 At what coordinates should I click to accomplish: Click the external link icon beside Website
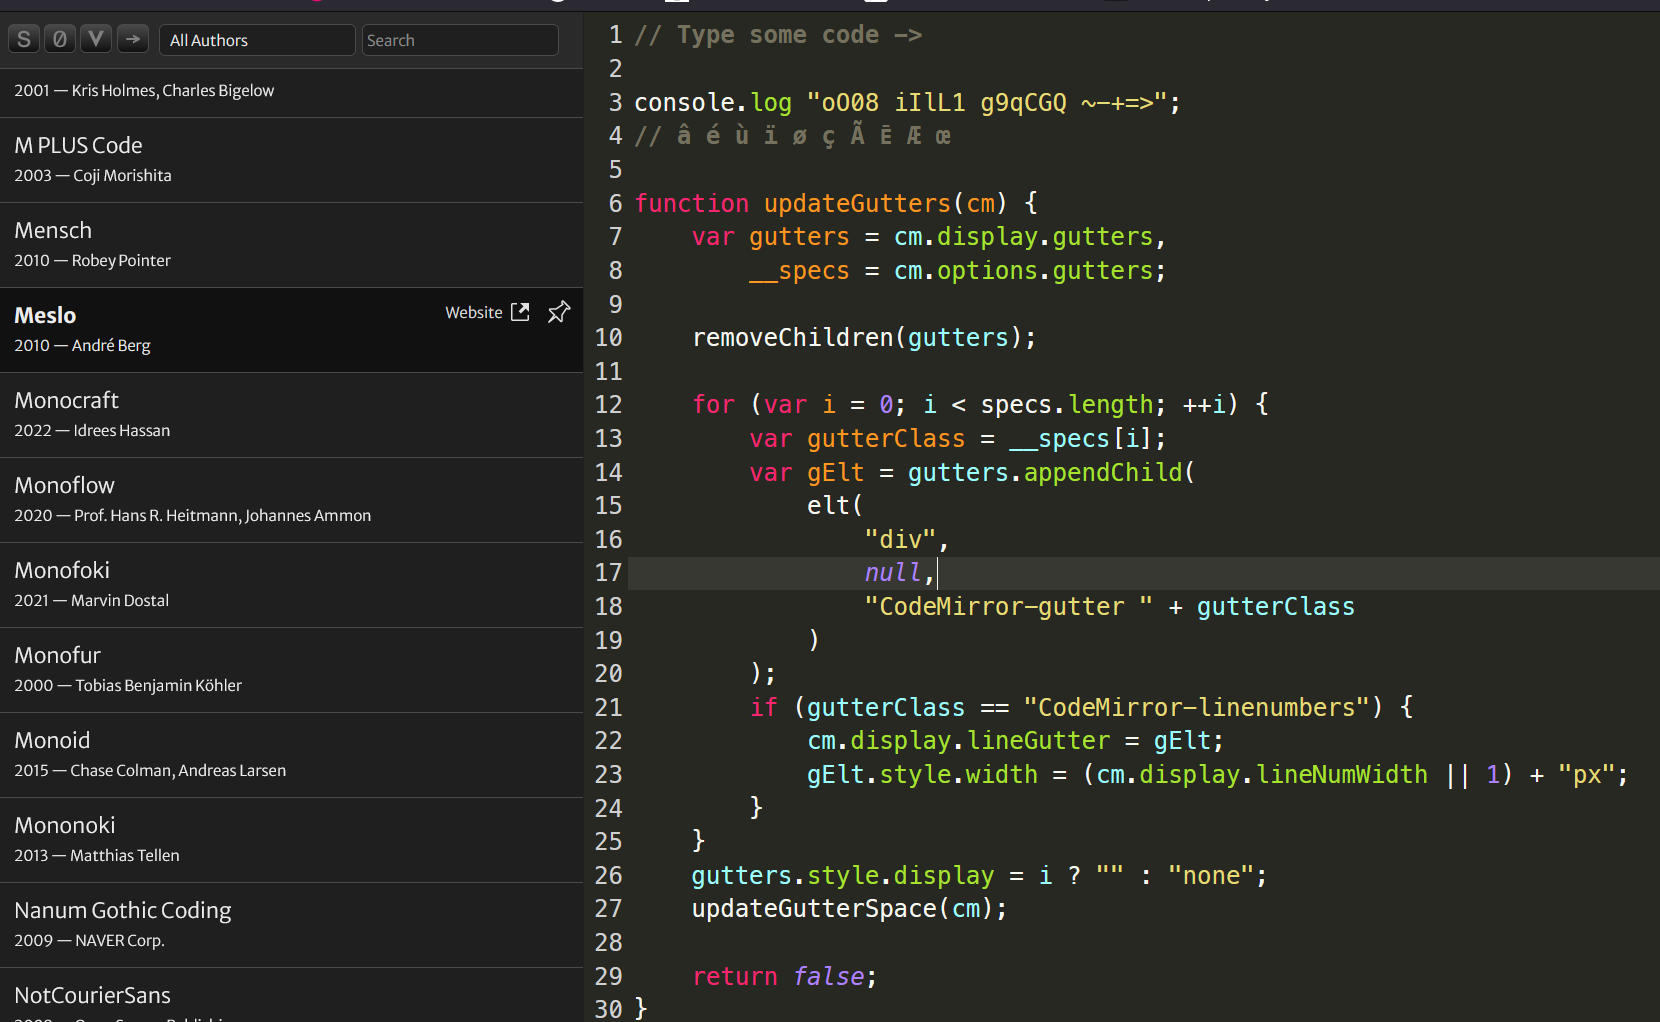pos(520,312)
